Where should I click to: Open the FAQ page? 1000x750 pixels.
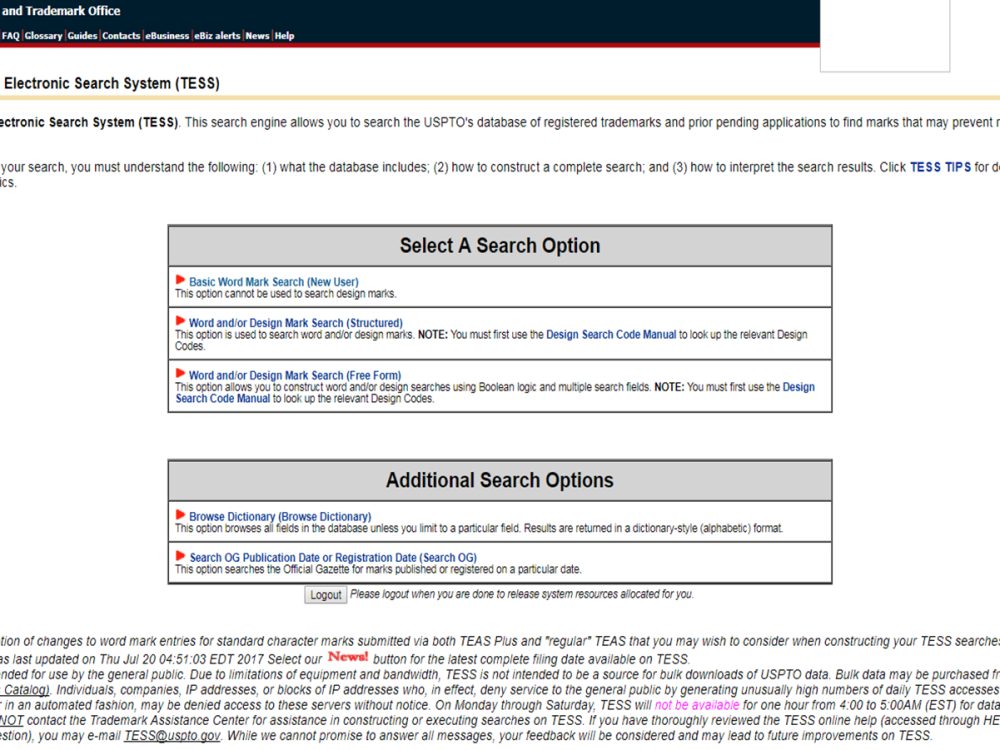click(10, 35)
